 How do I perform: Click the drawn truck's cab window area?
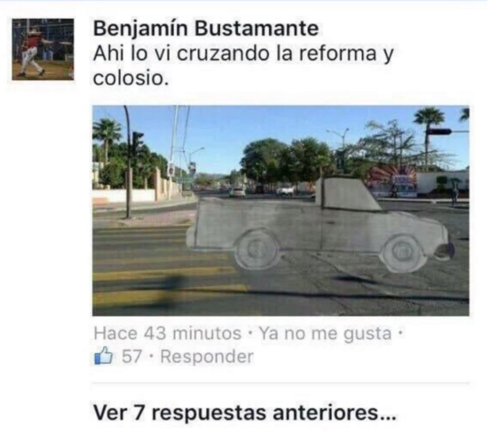point(348,194)
